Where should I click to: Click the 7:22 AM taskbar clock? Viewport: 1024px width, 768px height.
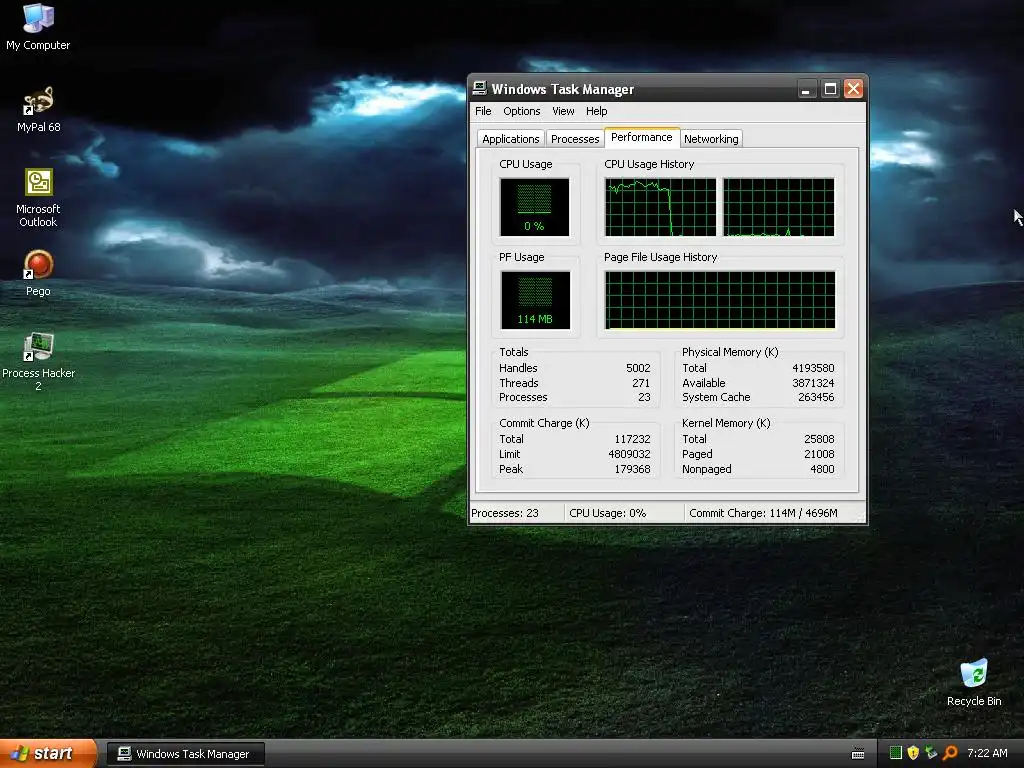[x=987, y=753]
